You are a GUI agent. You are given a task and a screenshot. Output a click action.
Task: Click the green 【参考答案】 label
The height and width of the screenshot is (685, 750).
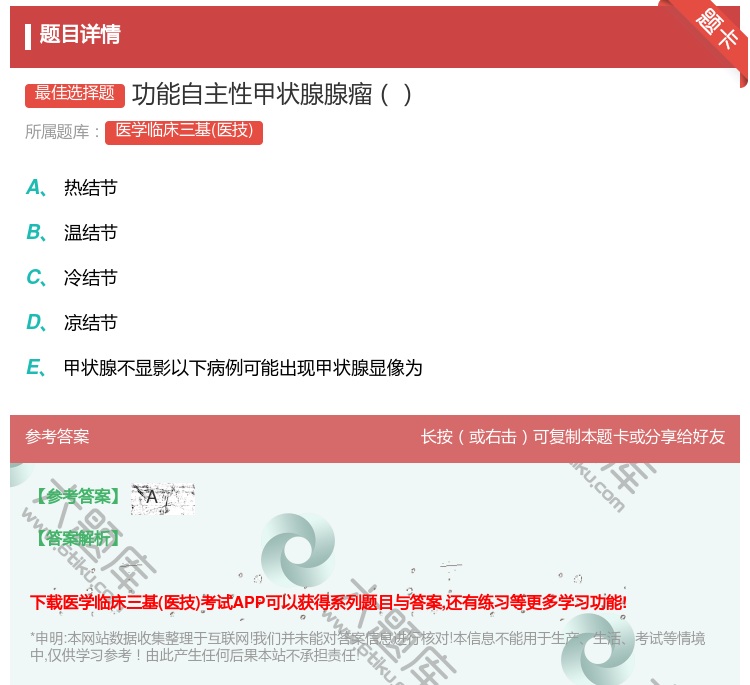click(78, 497)
